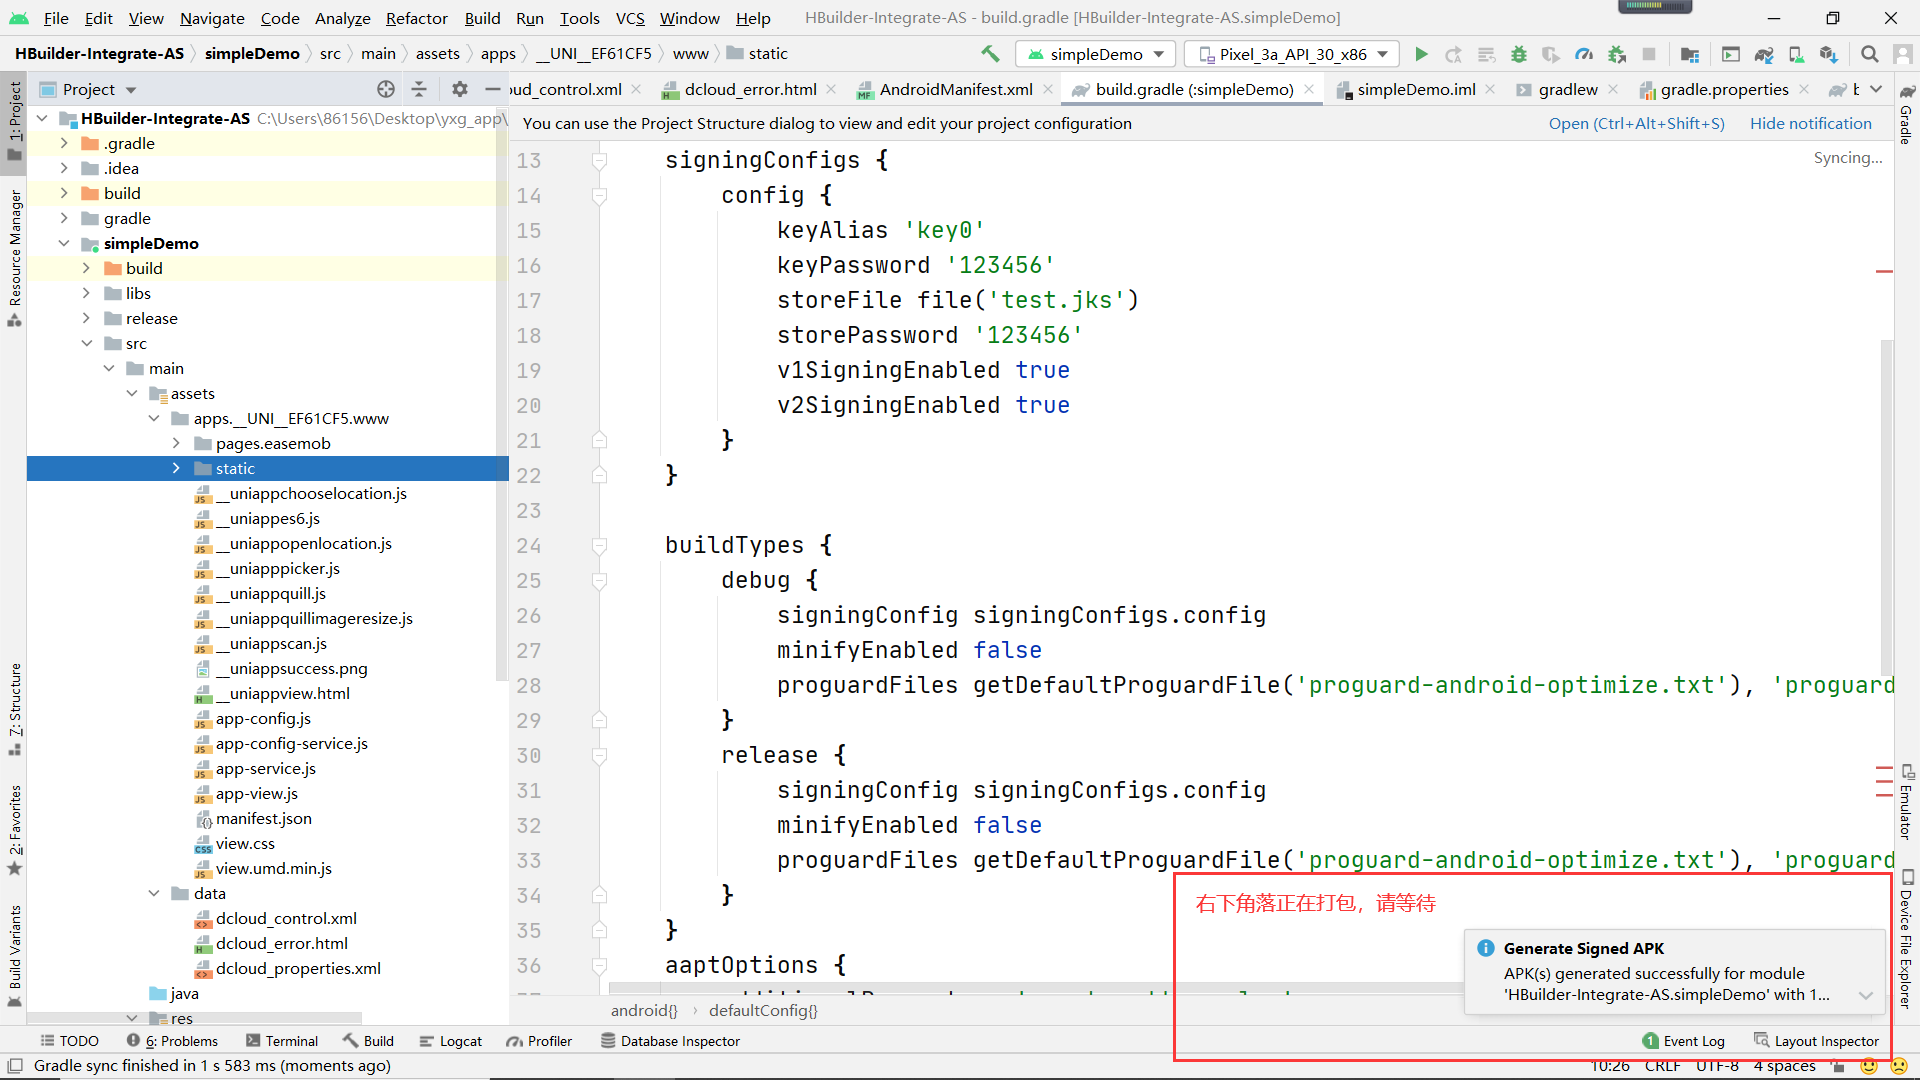Open the Build menu

[482, 18]
